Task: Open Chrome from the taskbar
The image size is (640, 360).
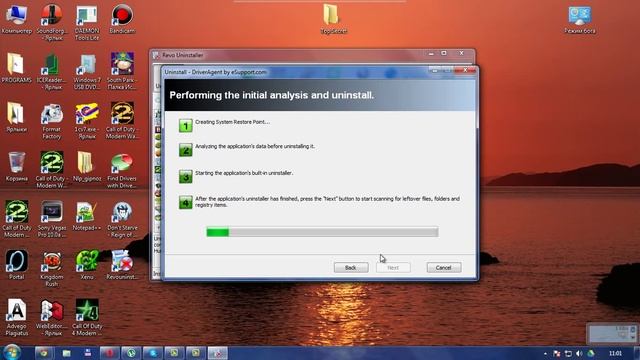Action: (x=44, y=353)
